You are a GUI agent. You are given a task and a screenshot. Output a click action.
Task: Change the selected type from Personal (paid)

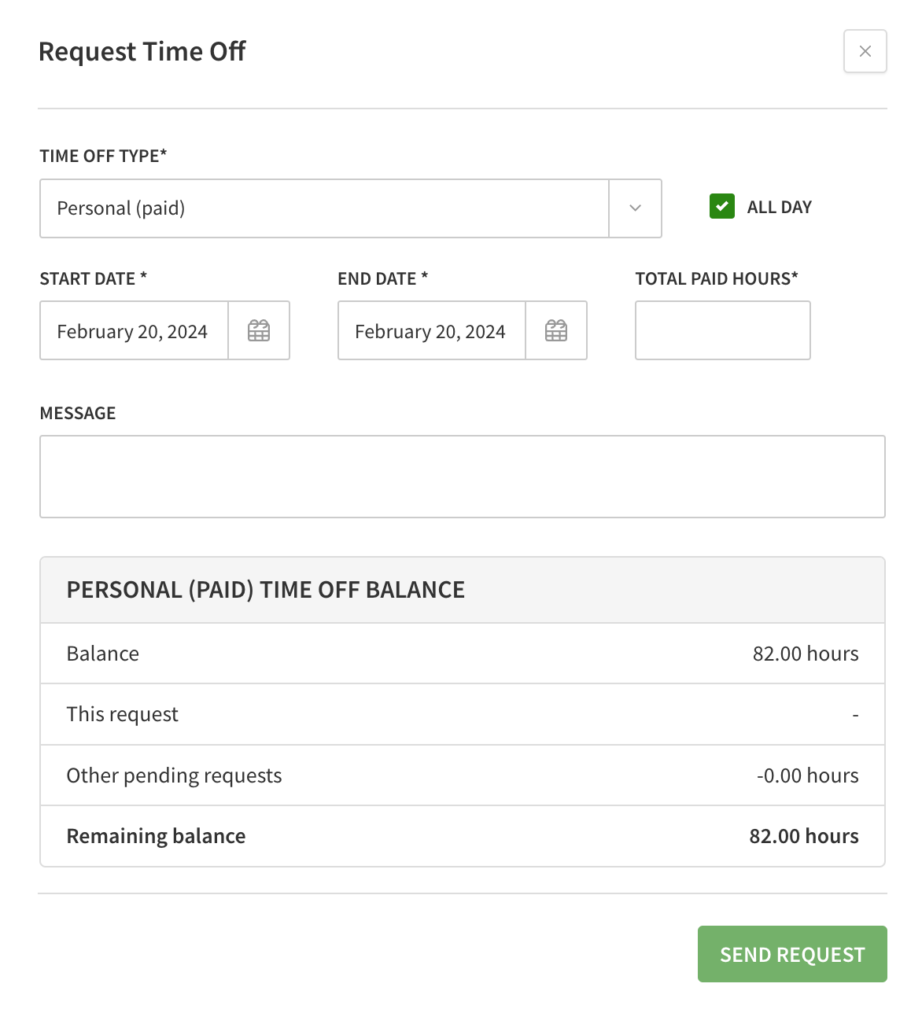coord(325,208)
